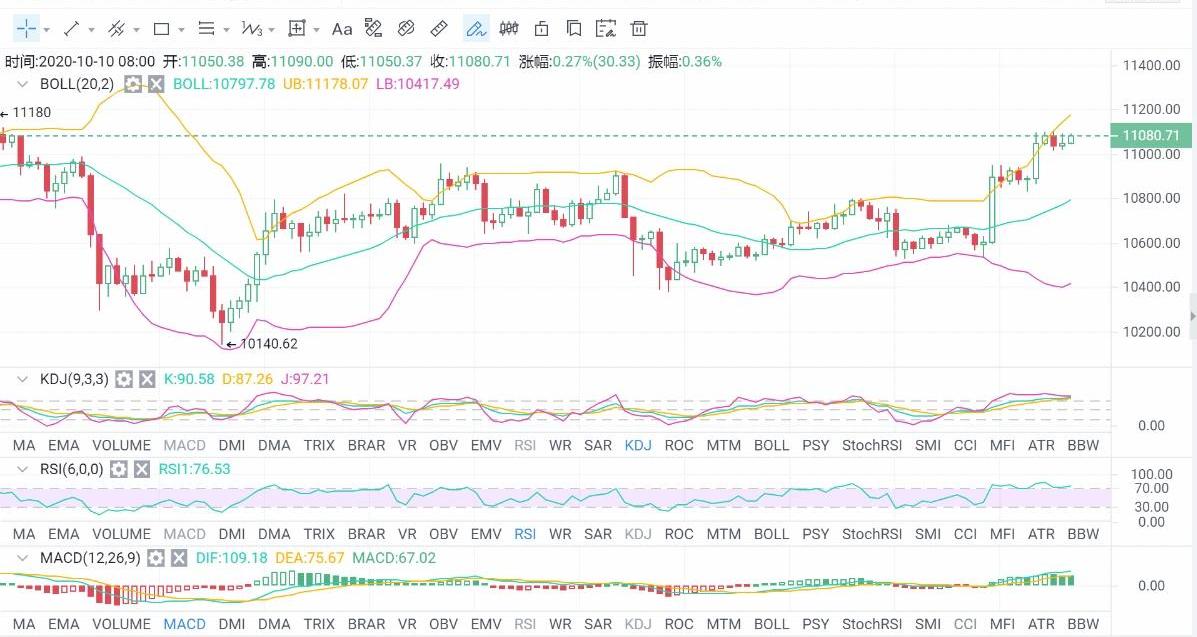This screenshot has width=1197, height=637.
Task: Click the trash icon to delete drawings
Action: (x=639, y=28)
